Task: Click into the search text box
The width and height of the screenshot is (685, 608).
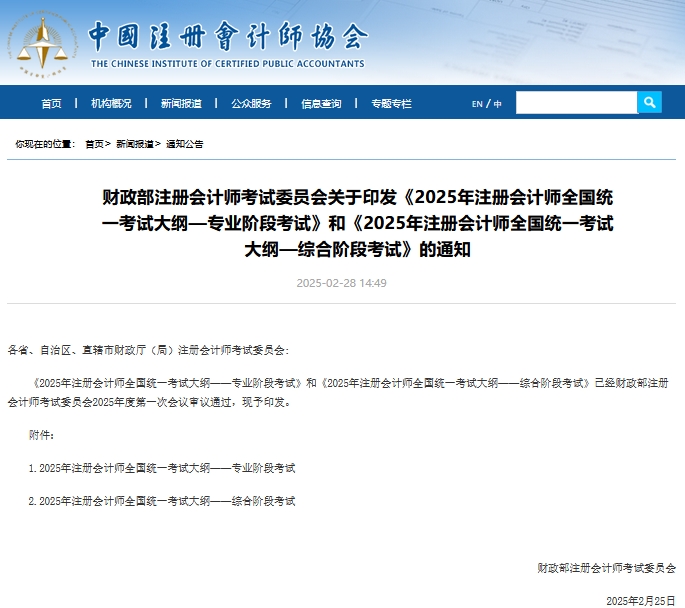Action: [576, 102]
